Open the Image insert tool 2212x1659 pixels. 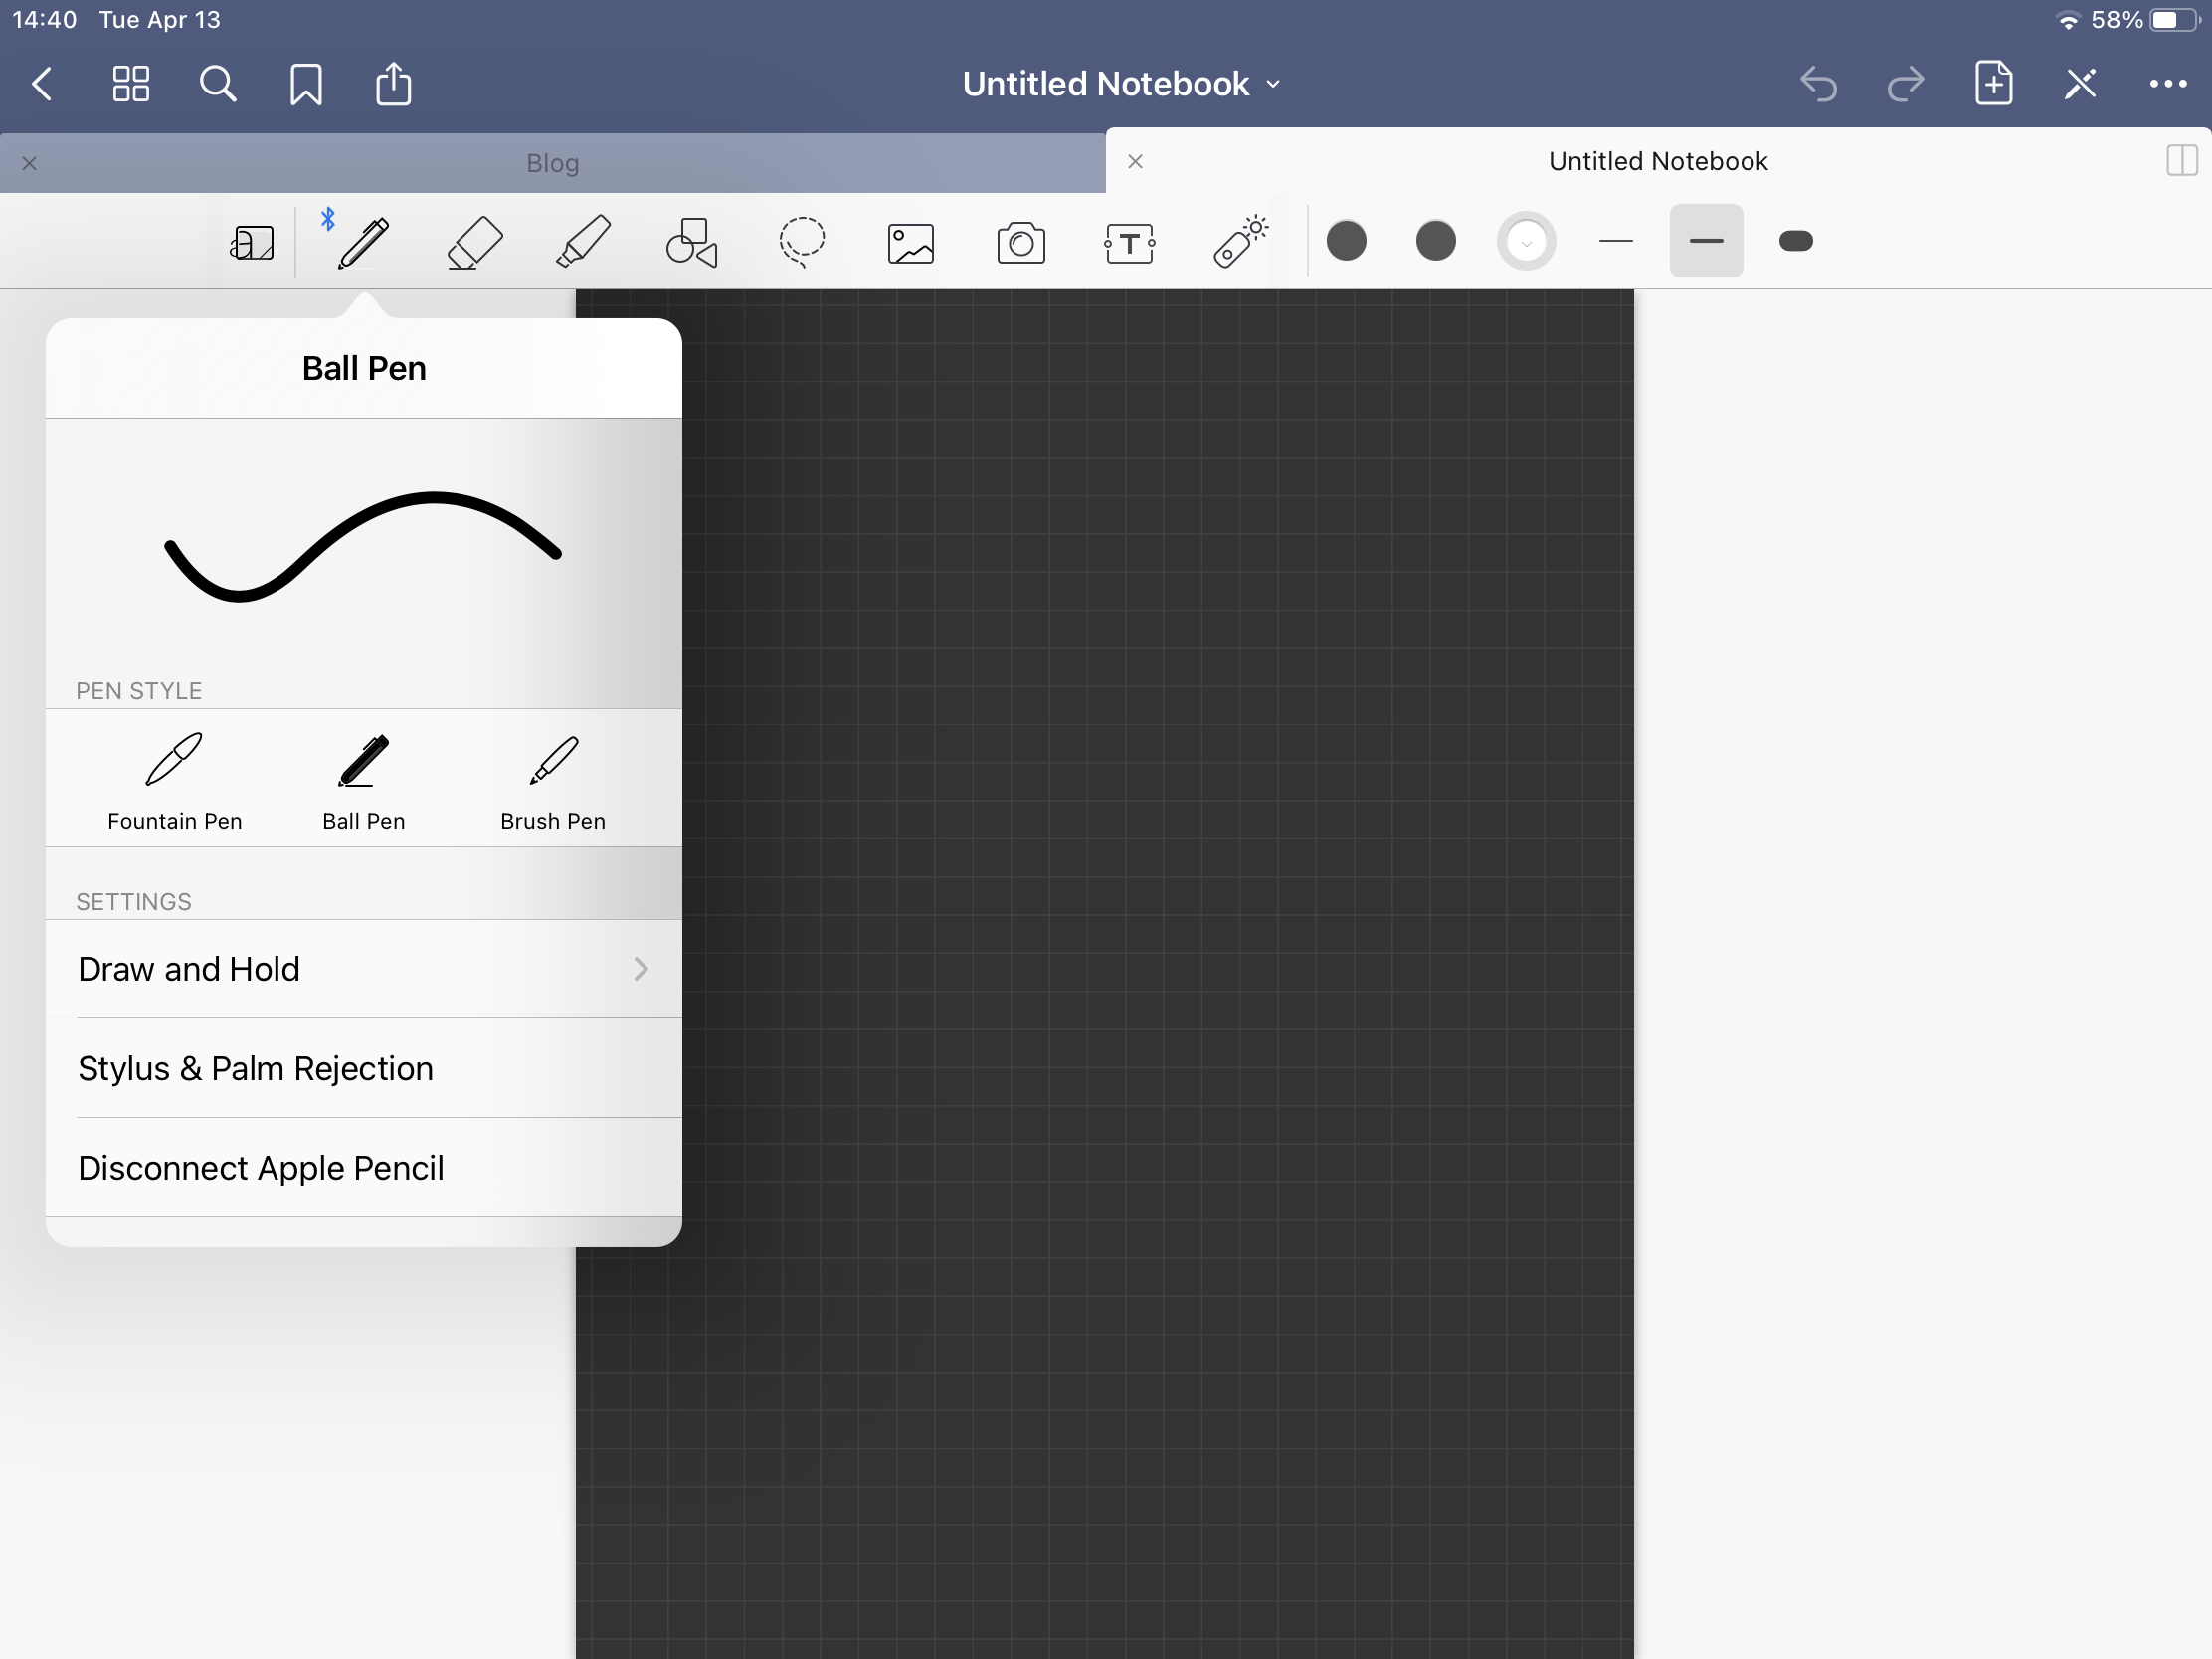click(910, 243)
